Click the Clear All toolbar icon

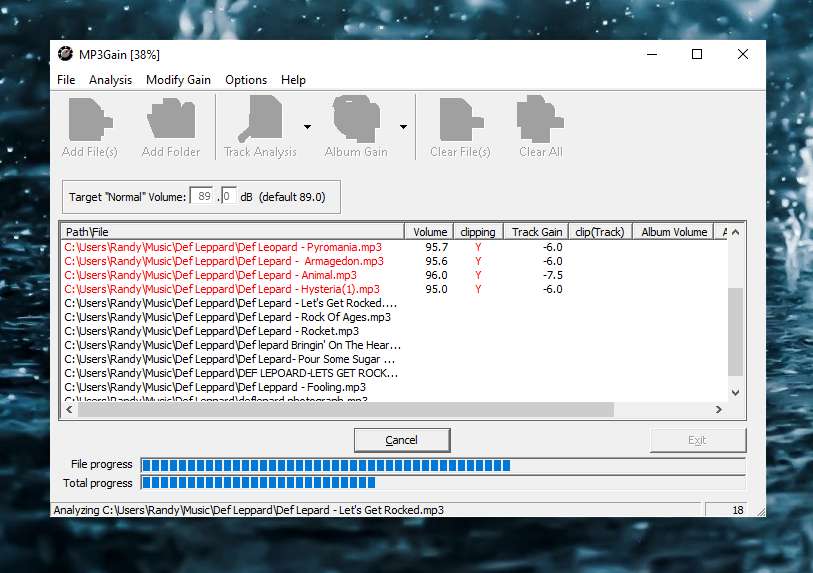540,119
